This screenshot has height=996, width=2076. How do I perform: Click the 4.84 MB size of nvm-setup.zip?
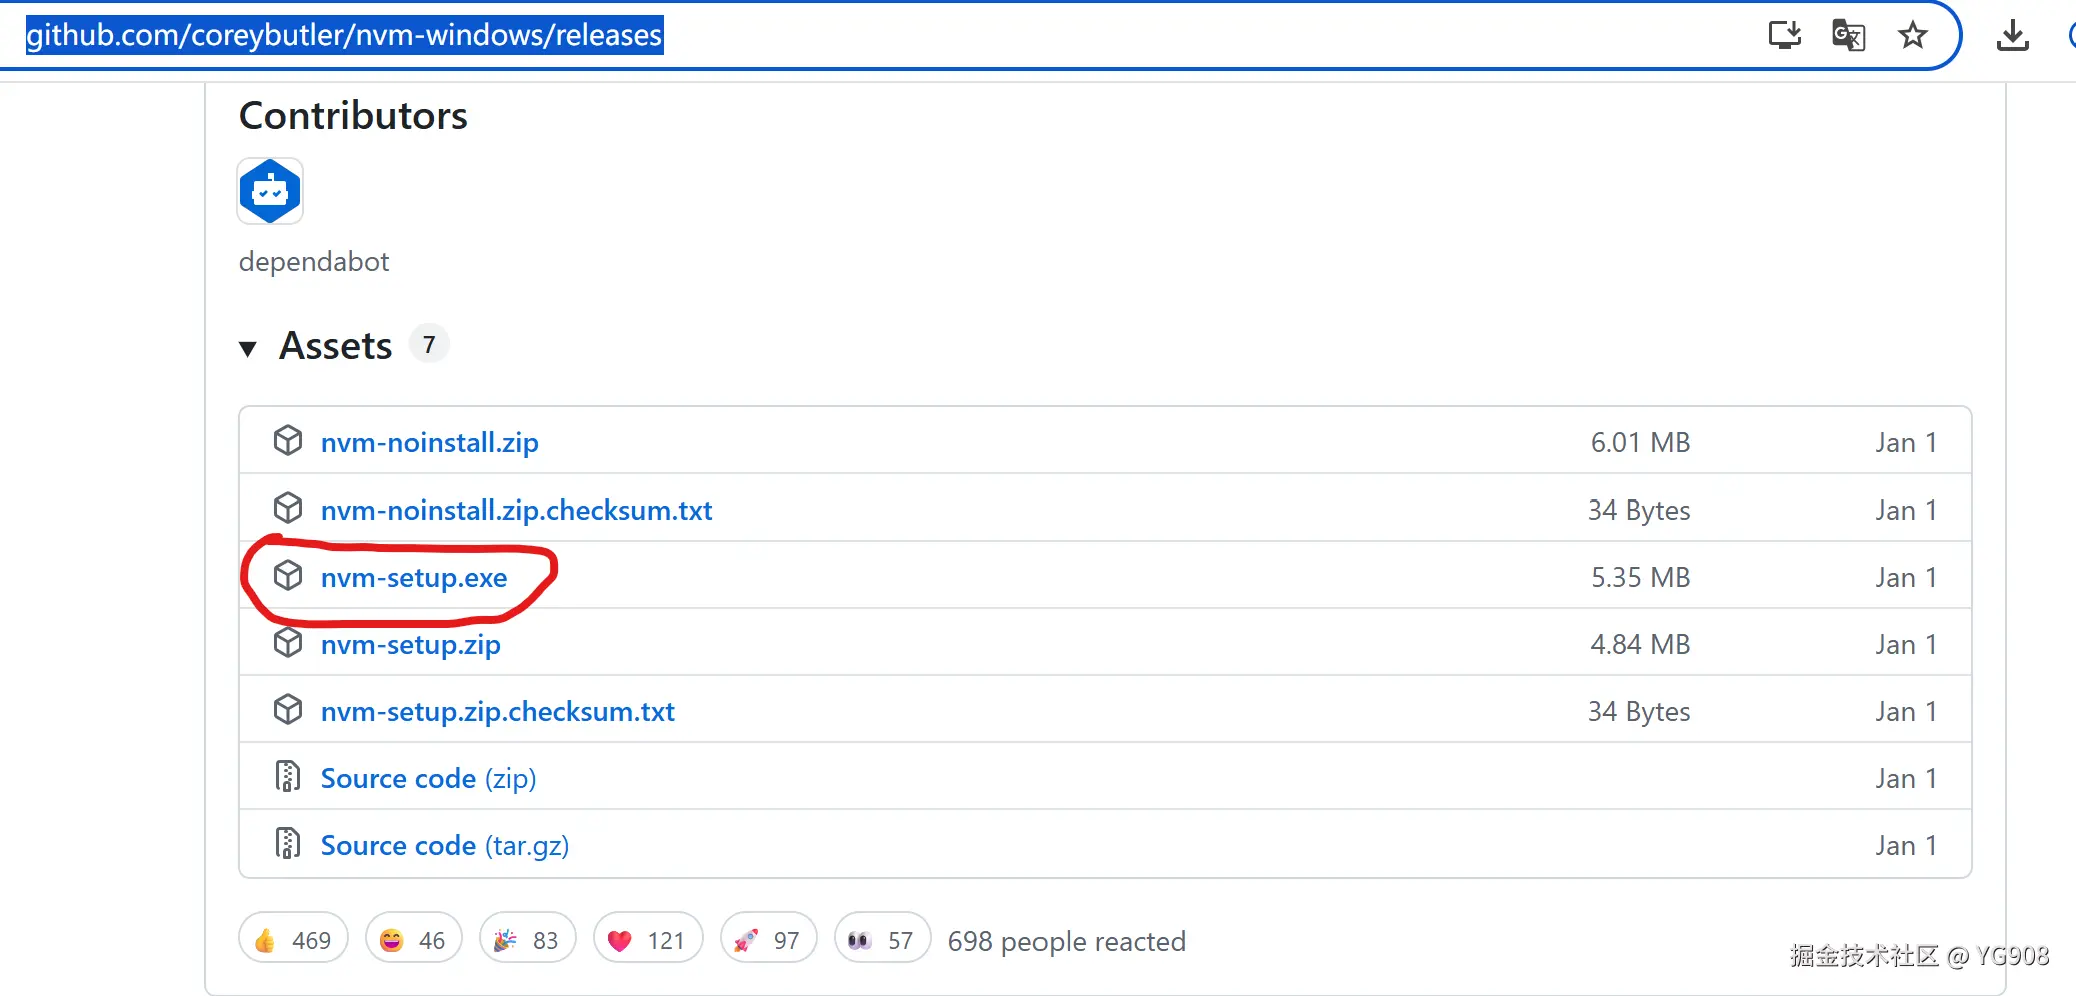(x=1640, y=644)
